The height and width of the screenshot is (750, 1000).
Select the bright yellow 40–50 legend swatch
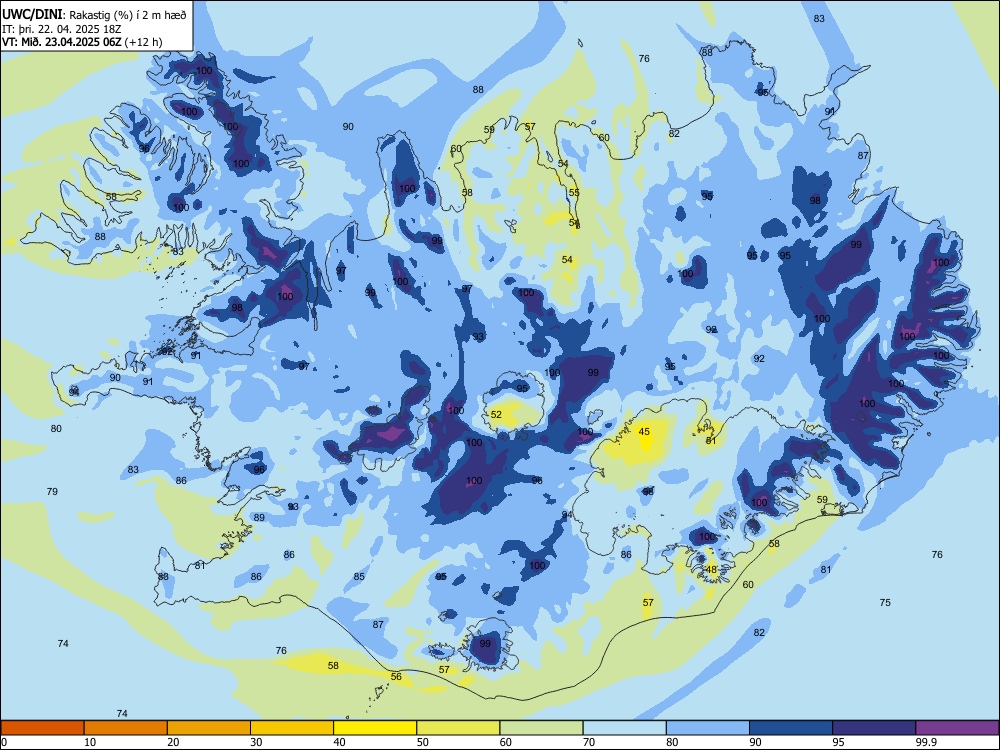click(x=375, y=728)
